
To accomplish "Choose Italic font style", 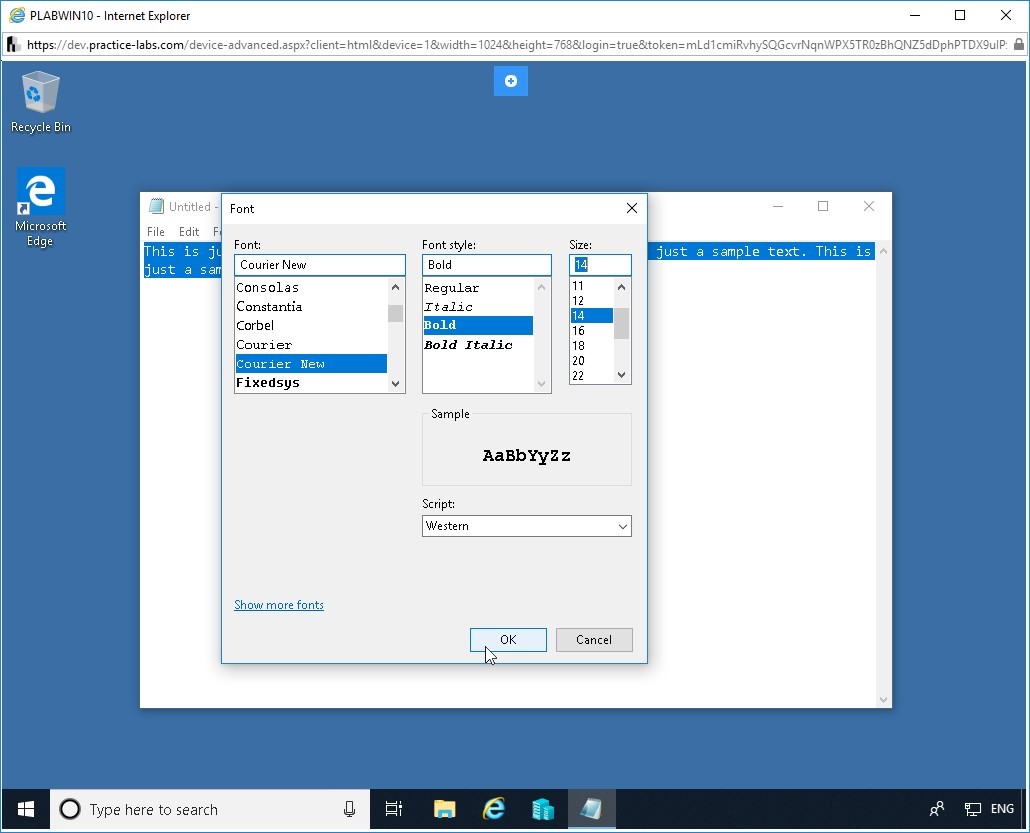I will pyautogui.click(x=478, y=307).
